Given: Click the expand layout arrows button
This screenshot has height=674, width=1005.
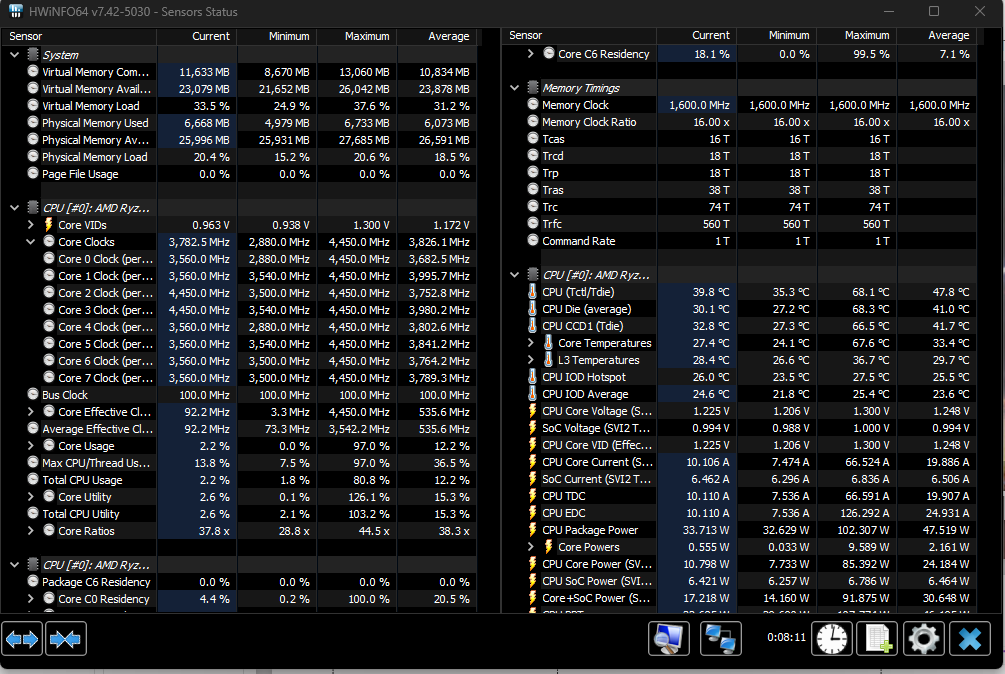Looking at the screenshot, I should [x=22, y=639].
